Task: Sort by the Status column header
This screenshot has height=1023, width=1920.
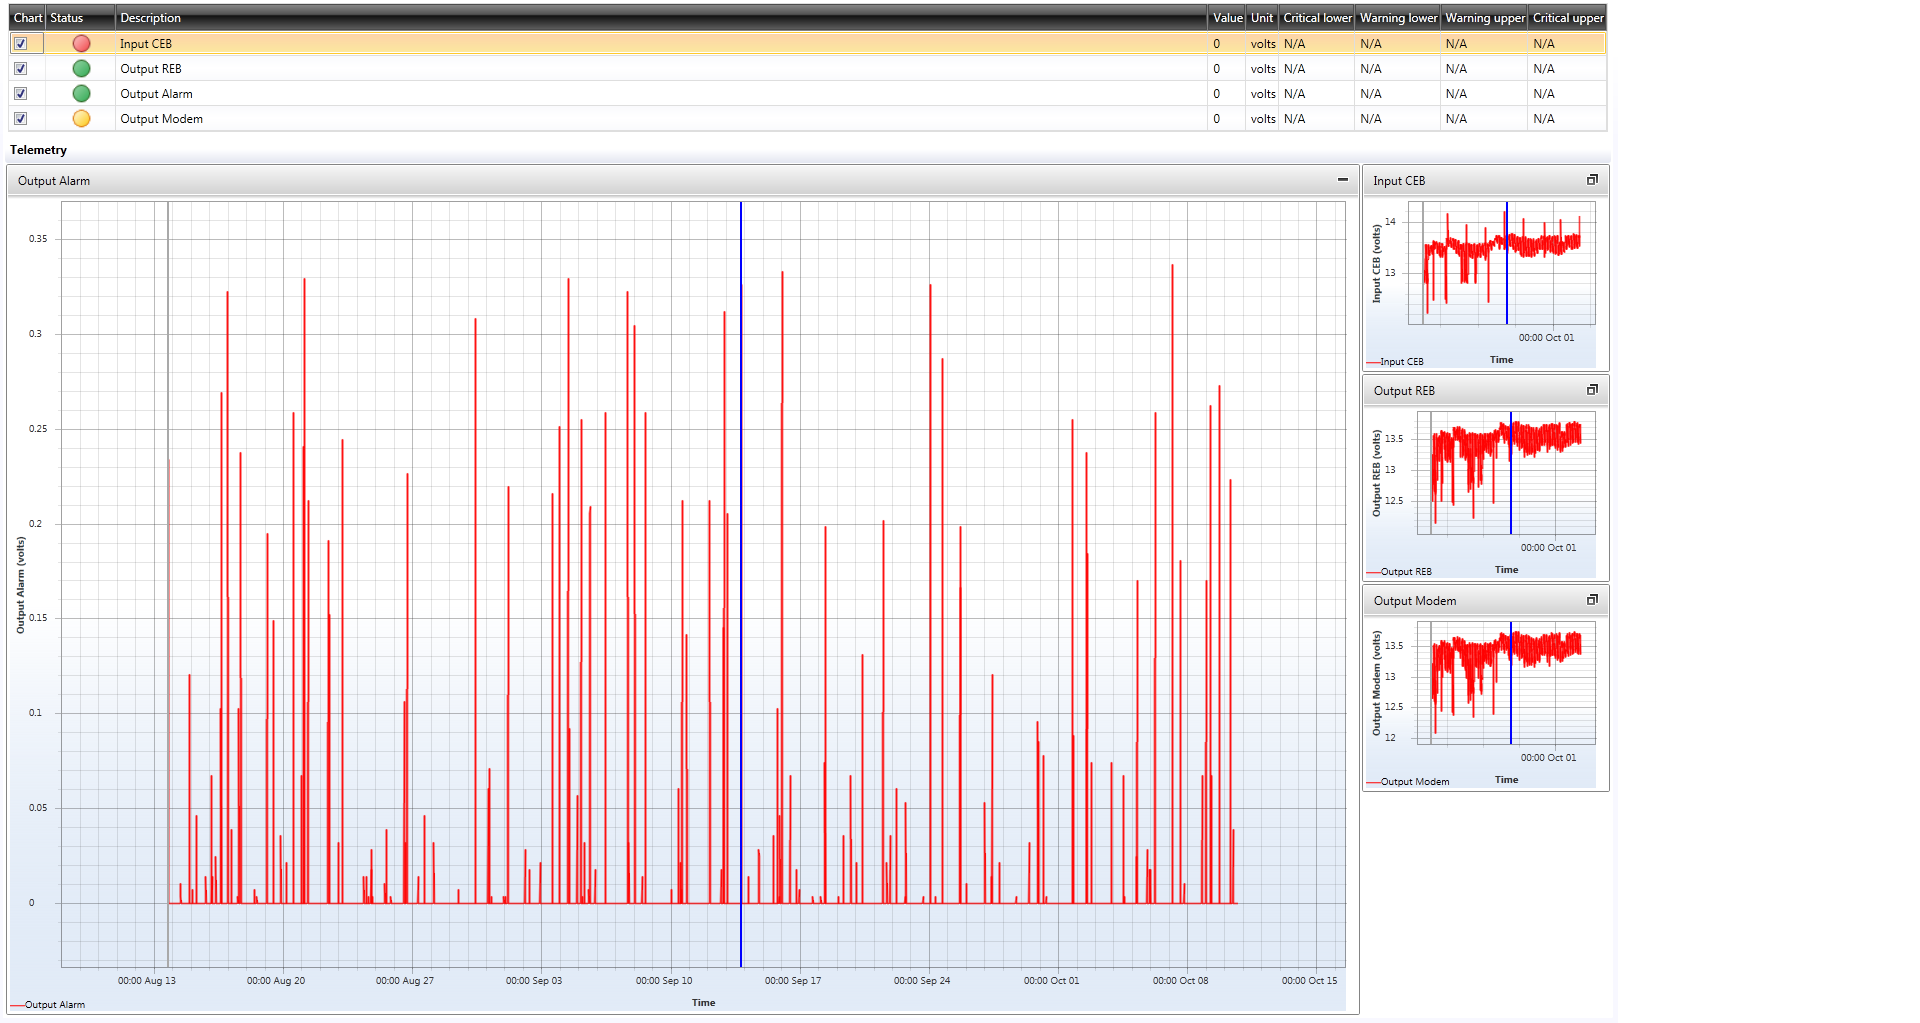Action: tap(67, 18)
